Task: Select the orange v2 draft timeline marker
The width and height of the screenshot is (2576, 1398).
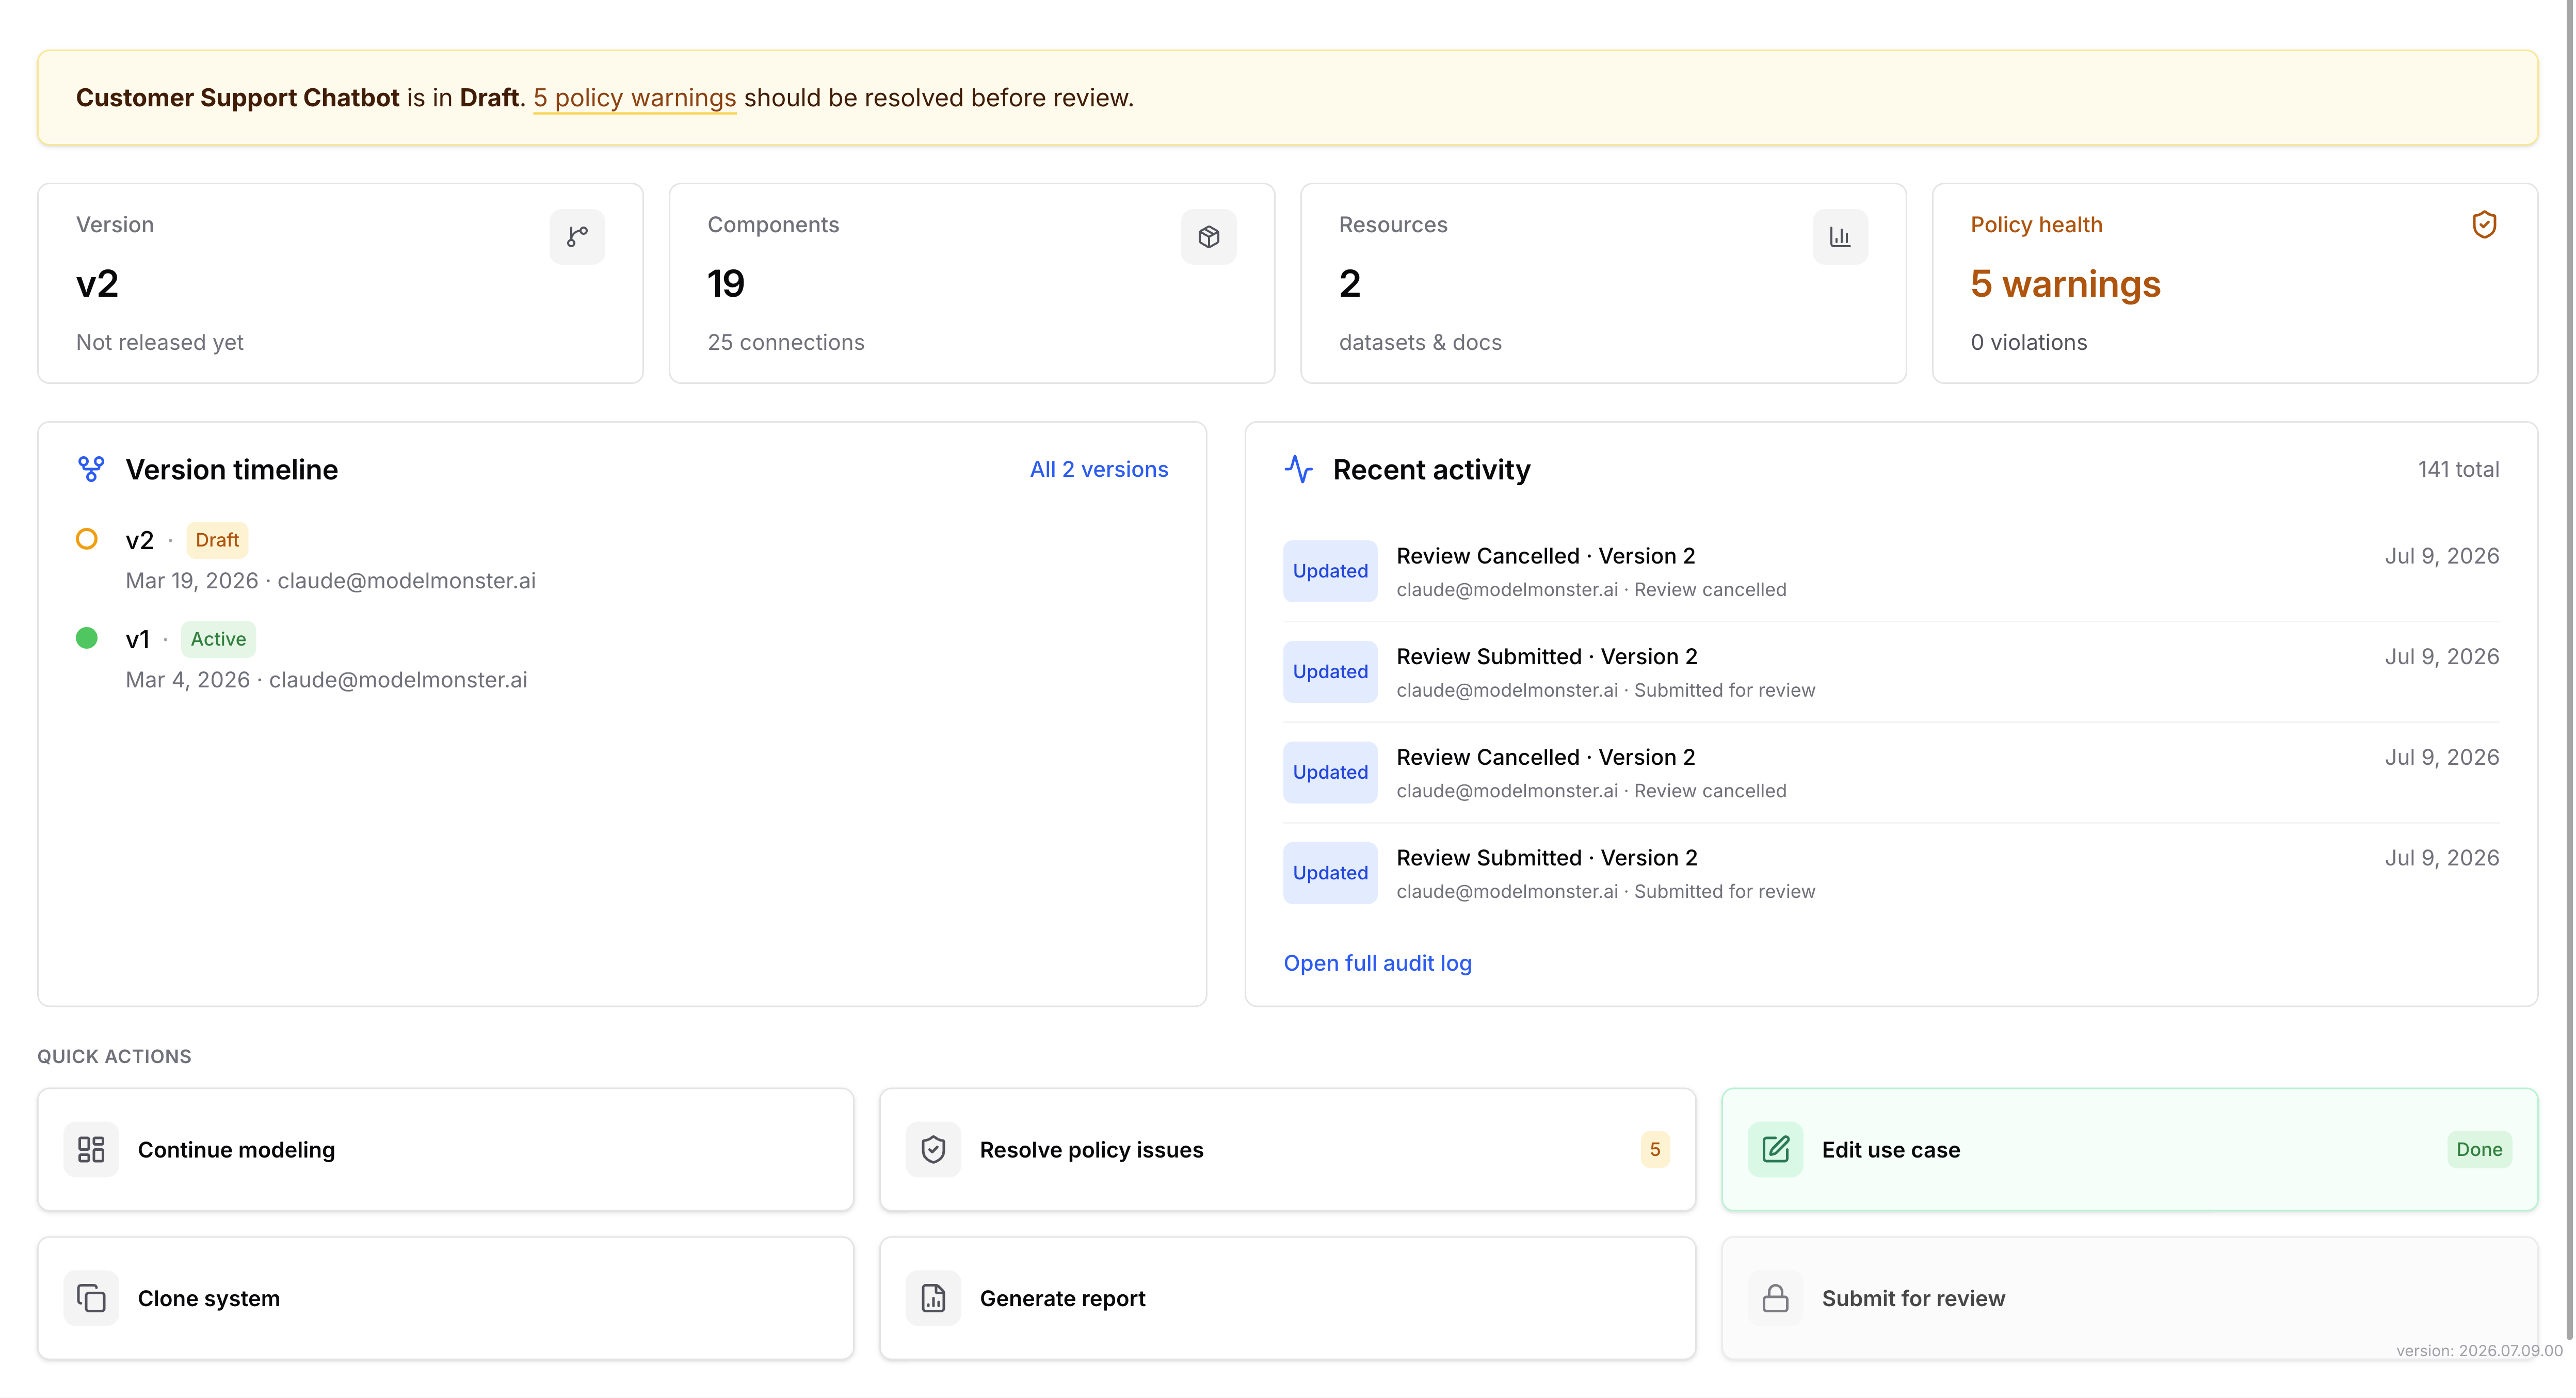Action: click(x=87, y=539)
